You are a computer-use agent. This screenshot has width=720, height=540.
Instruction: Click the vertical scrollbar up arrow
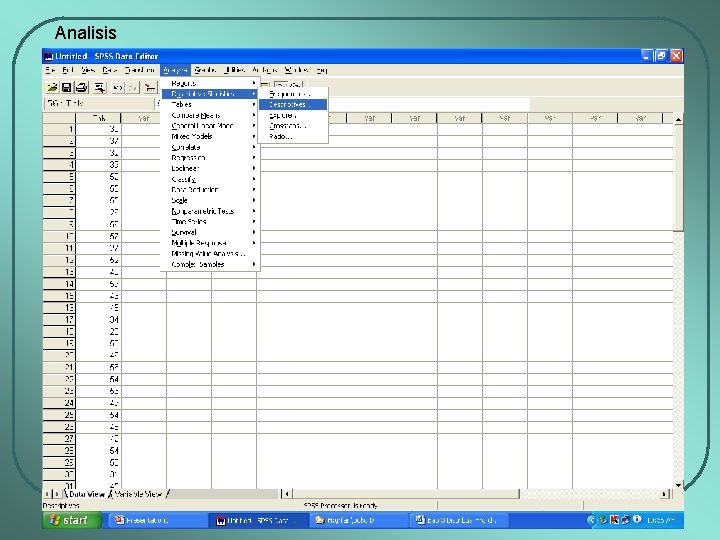(x=678, y=119)
